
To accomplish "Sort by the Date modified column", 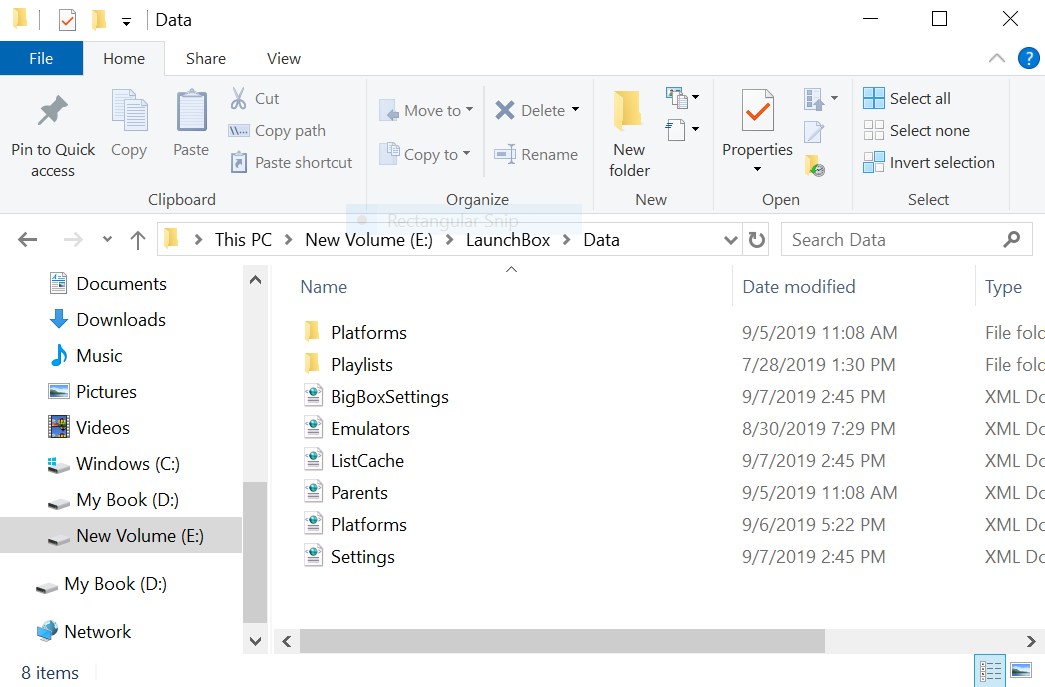I will pyautogui.click(x=798, y=287).
